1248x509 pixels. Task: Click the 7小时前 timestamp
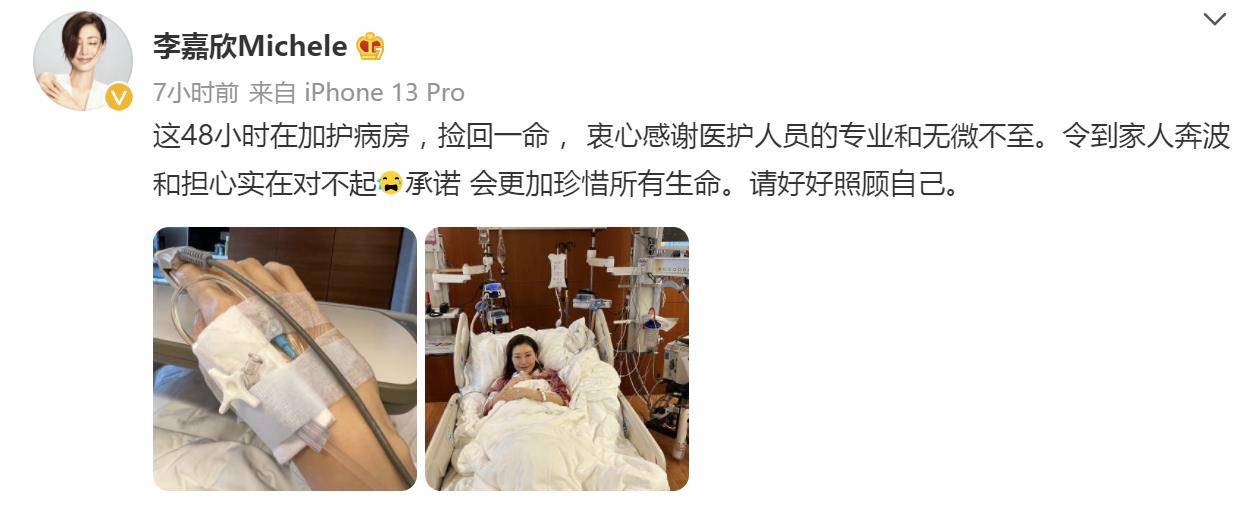[x=196, y=93]
